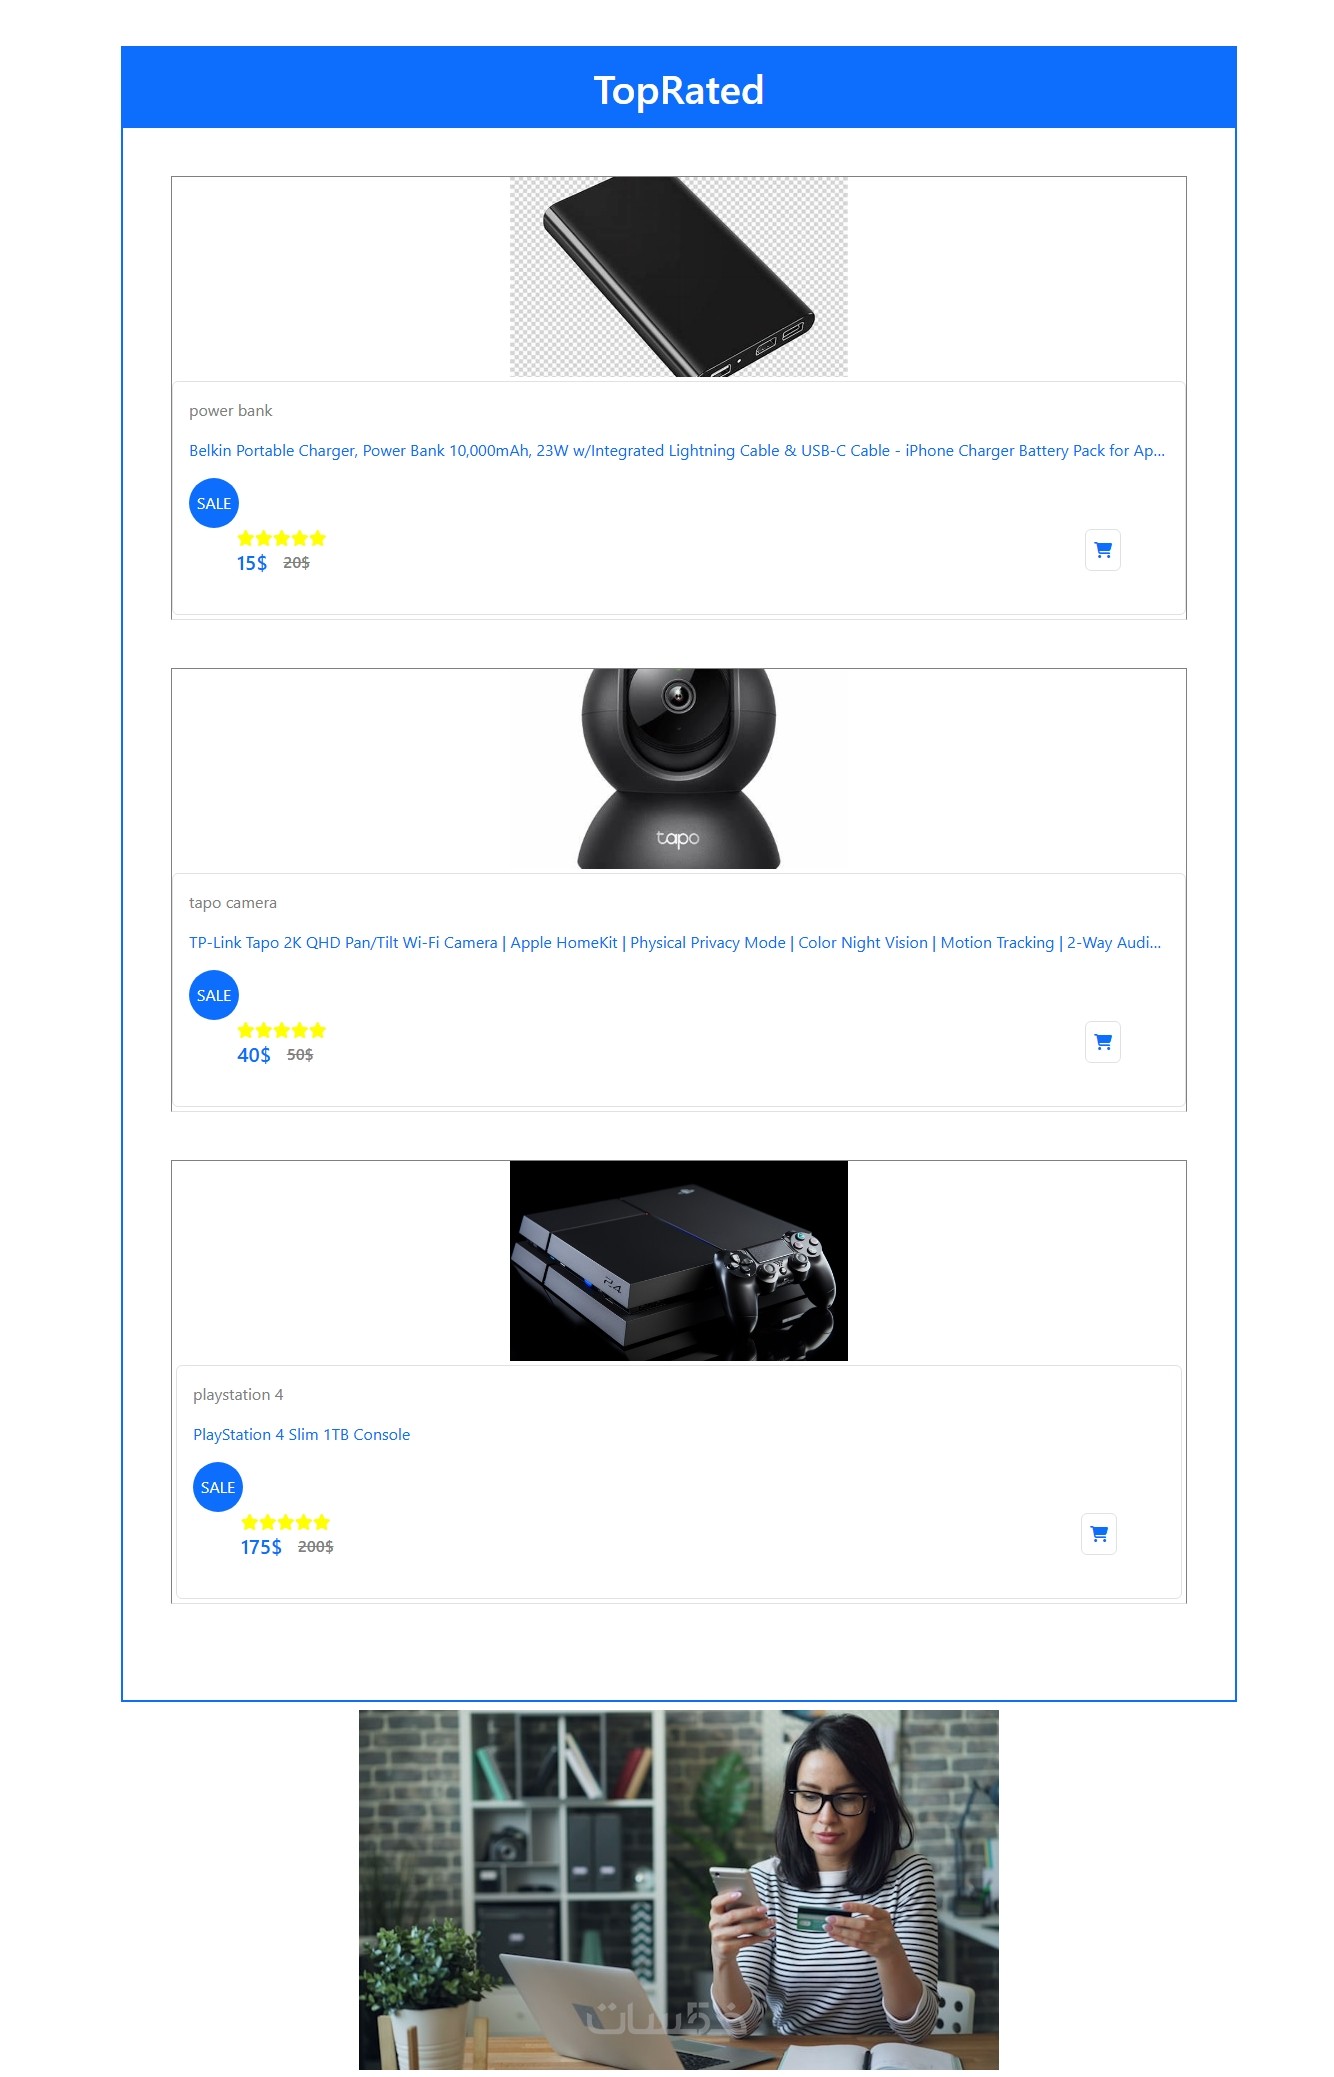Open the TP-Link Tapo 2K camera link
Viewport: 1334px width, 2077px height.
[x=675, y=943]
